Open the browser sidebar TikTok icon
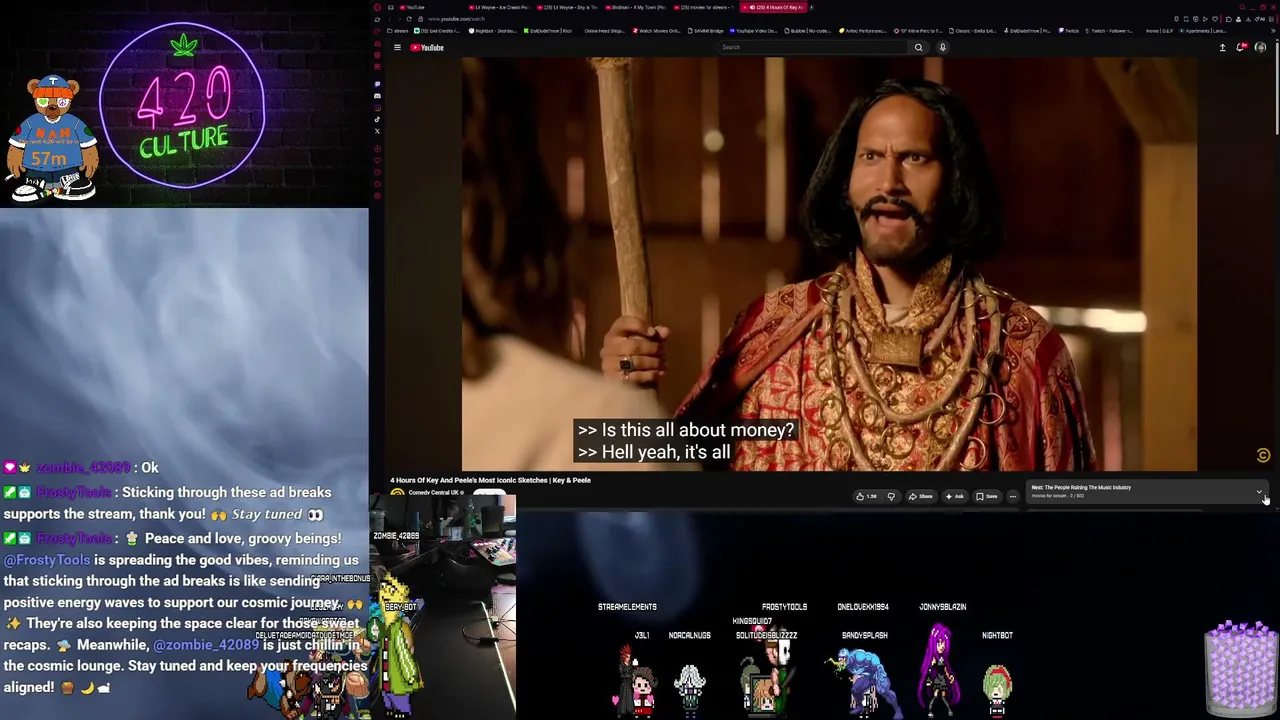 coord(377,120)
